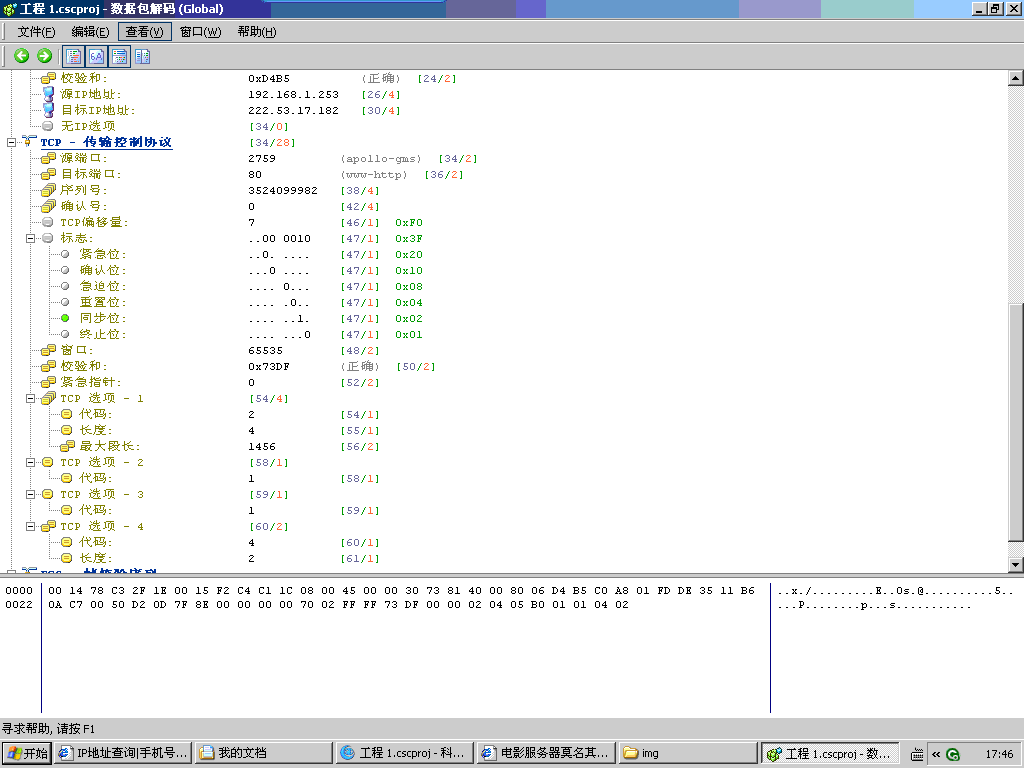Click the green forward navigation arrow

click(44, 56)
